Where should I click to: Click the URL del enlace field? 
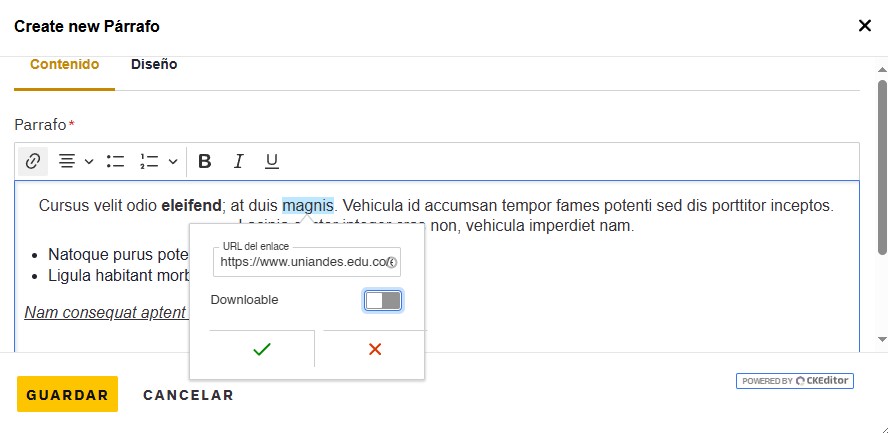pyautogui.click(x=307, y=262)
